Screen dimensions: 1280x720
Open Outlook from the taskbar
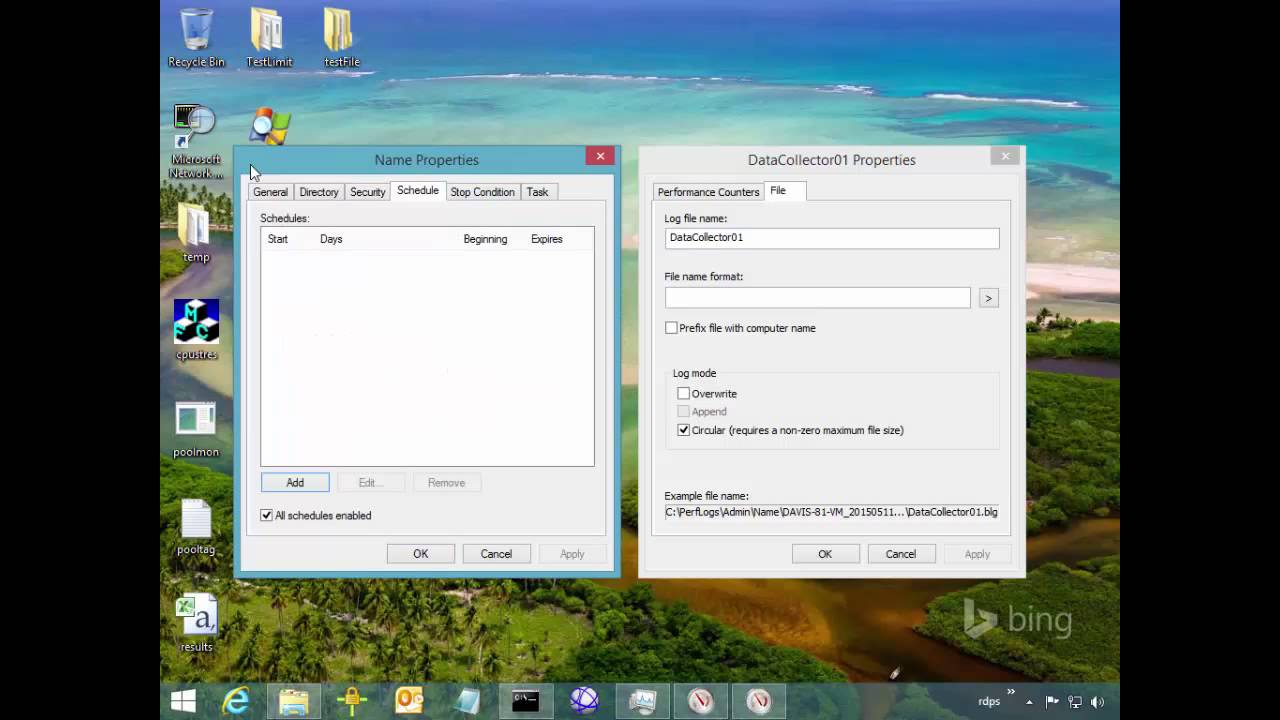tap(409, 701)
